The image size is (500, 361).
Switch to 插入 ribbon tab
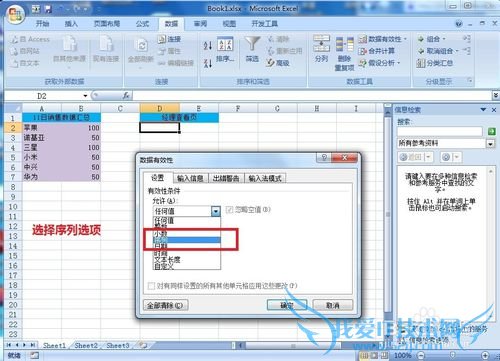click(71, 24)
